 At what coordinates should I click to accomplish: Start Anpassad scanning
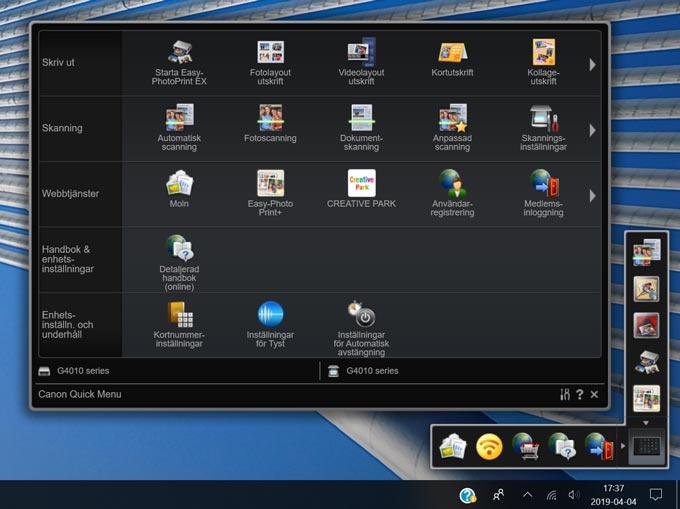[452, 127]
